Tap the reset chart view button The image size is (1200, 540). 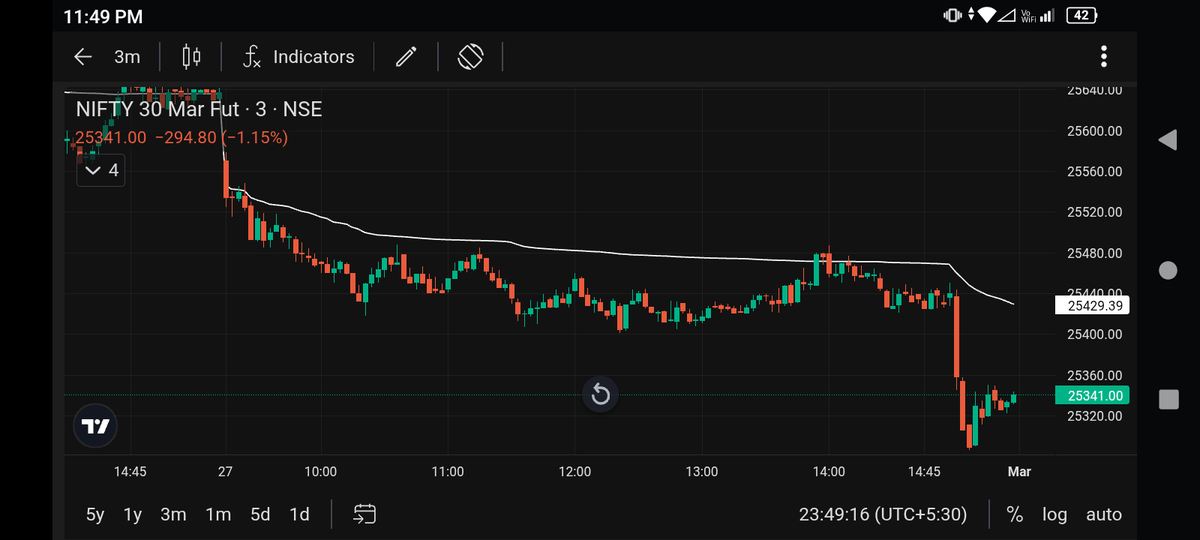600,394
